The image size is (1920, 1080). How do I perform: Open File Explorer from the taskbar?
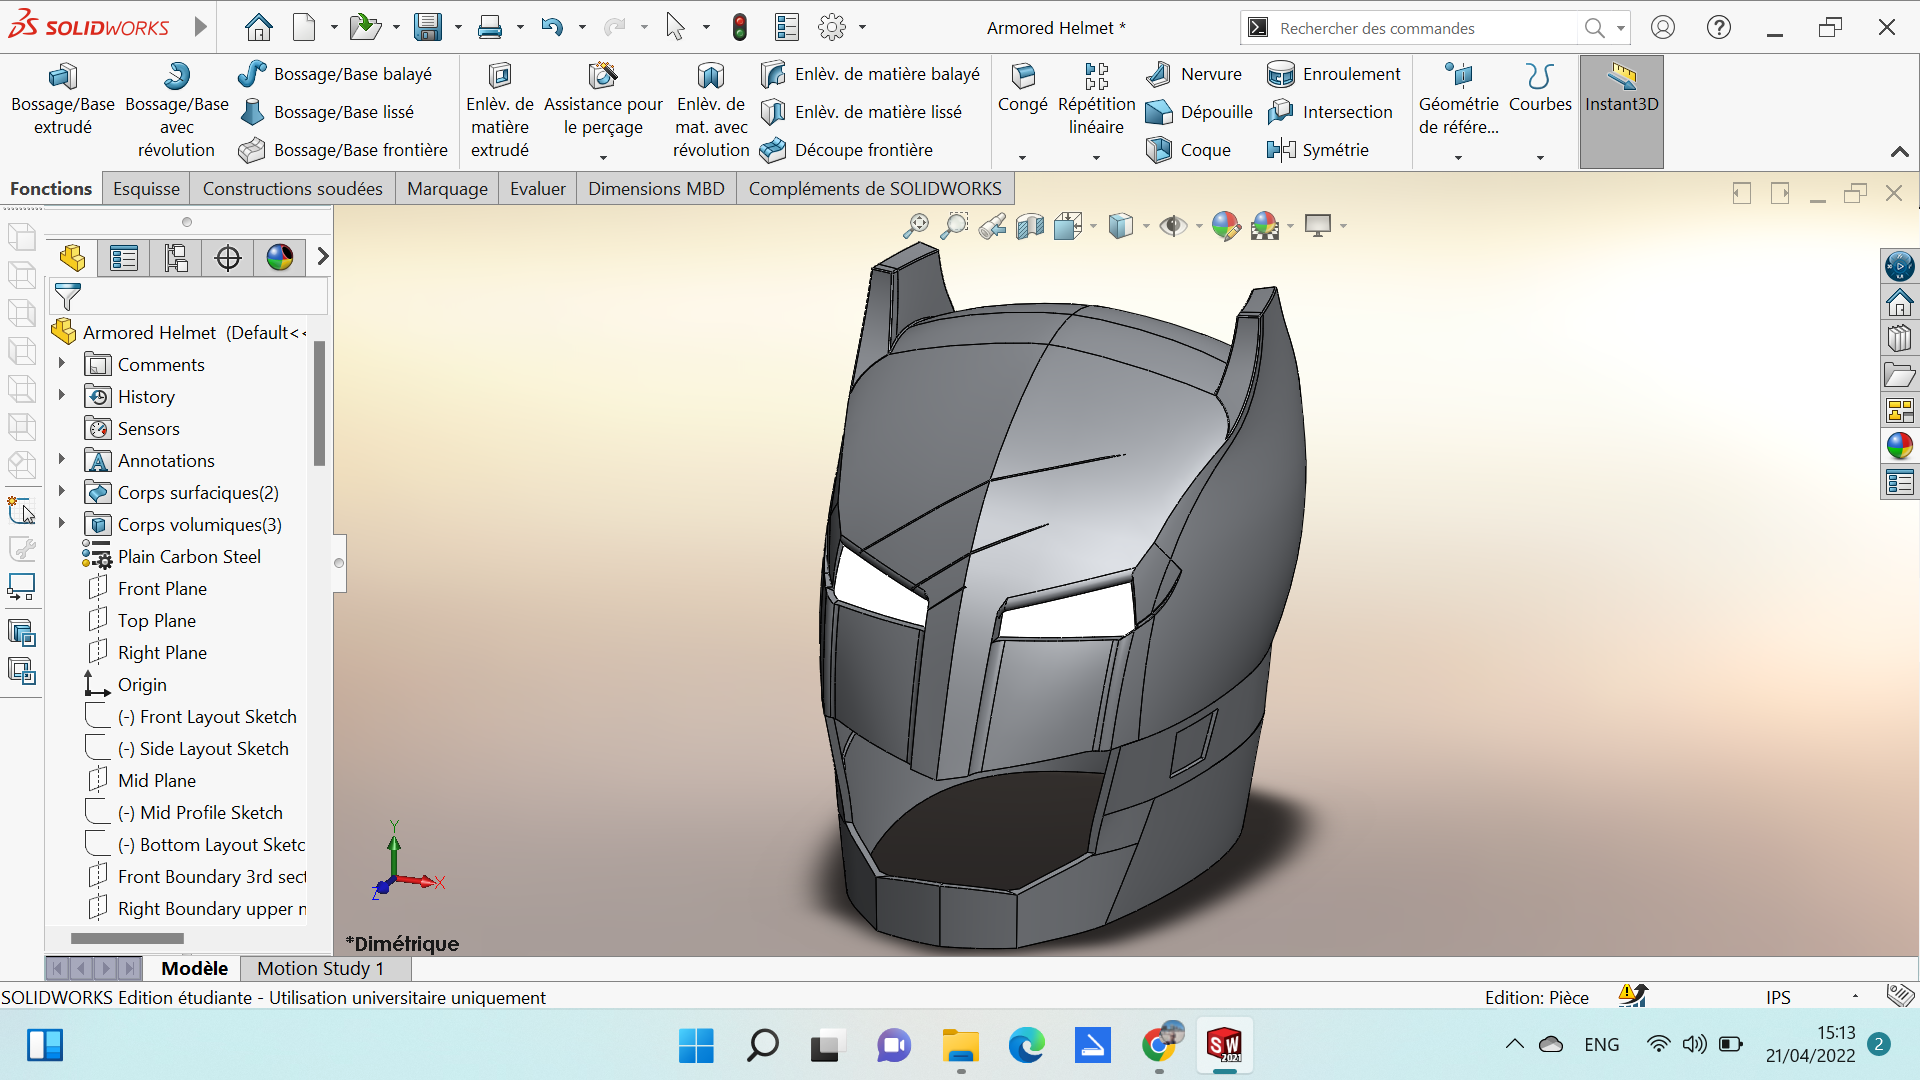tap(960, 1046)
